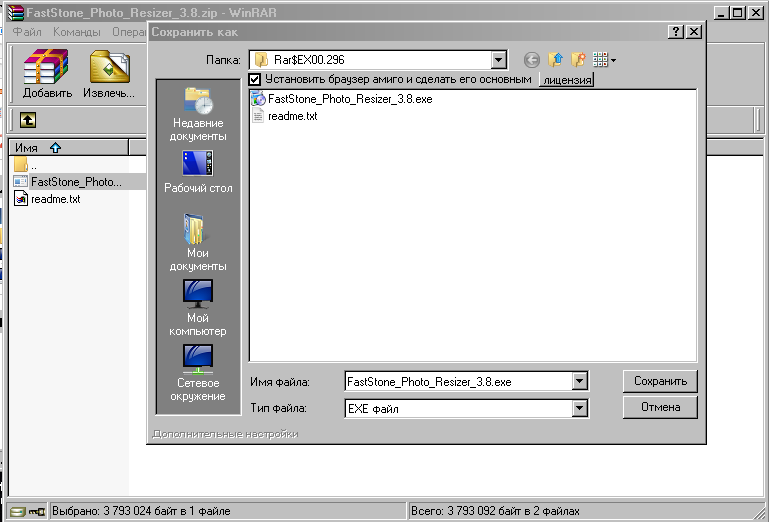Screen dimensions: 769x522
Task: Open Мой компьютер location
Action: coord(198,308)
